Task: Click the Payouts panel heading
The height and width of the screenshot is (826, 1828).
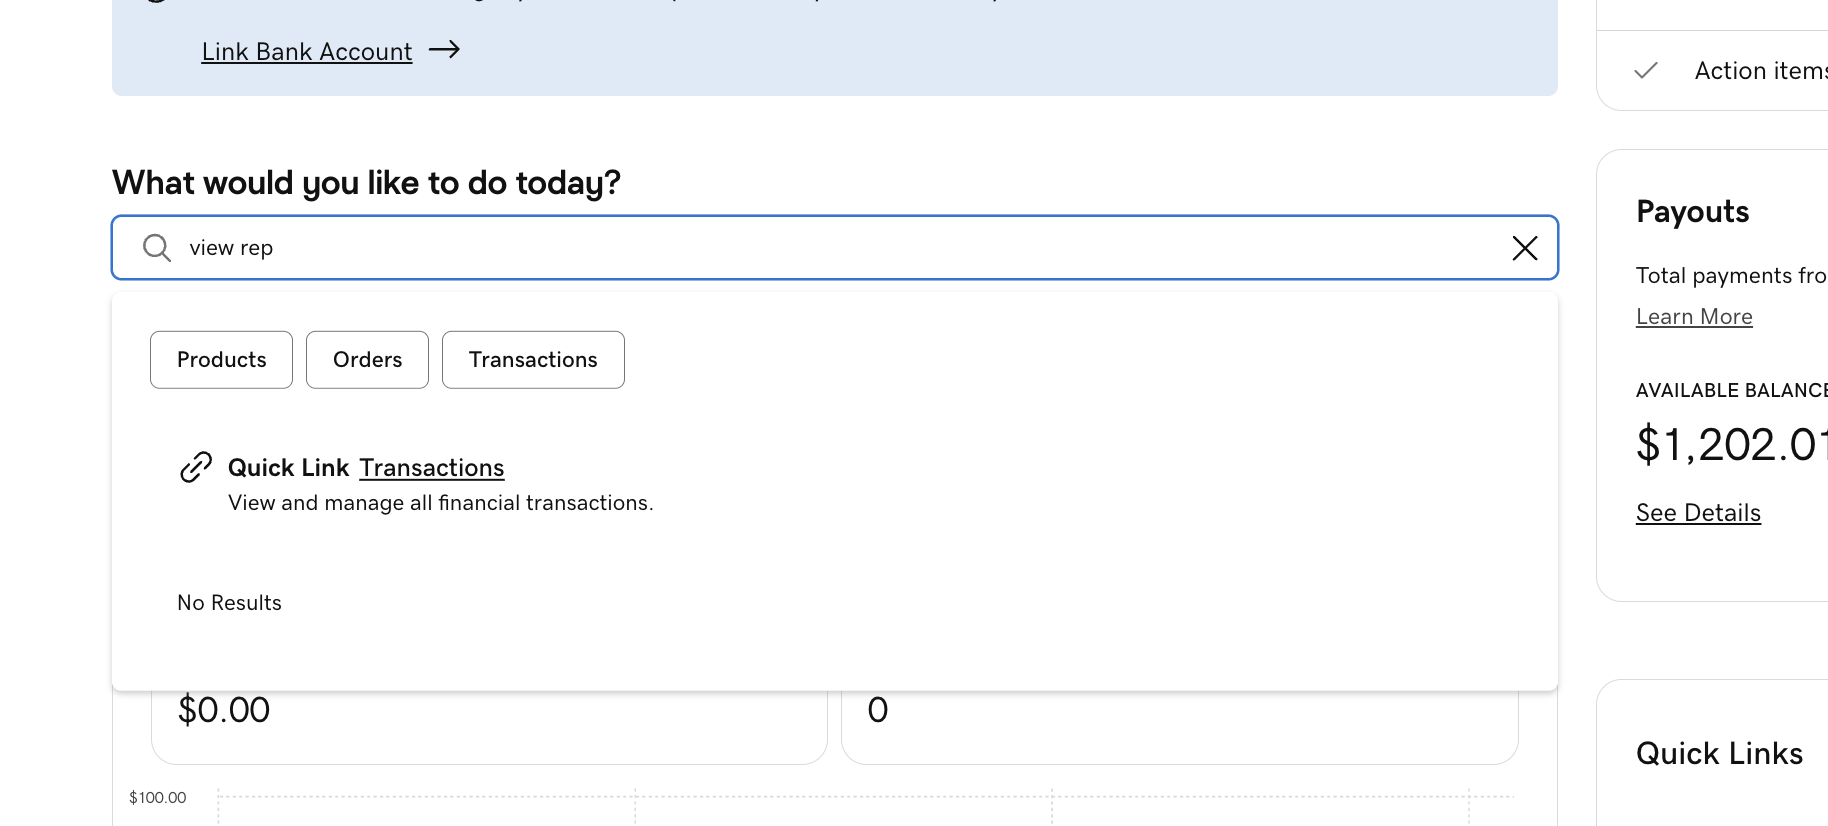Action: 1693,212
